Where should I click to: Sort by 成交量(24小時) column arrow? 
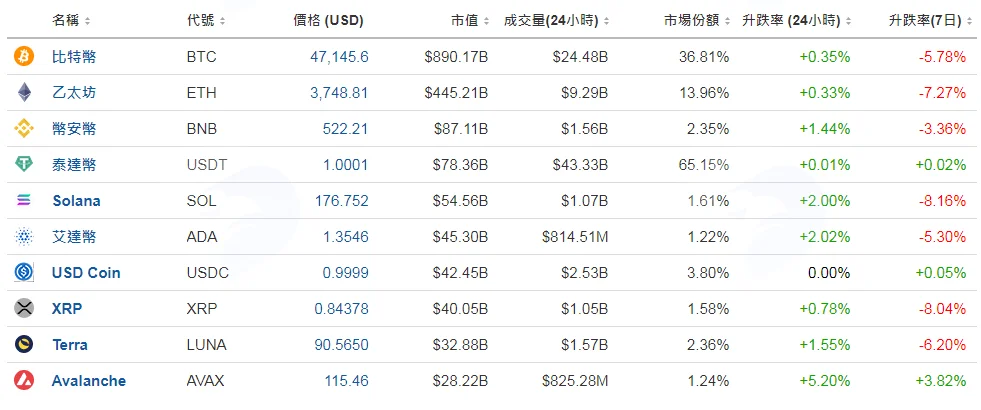[606, 21]
